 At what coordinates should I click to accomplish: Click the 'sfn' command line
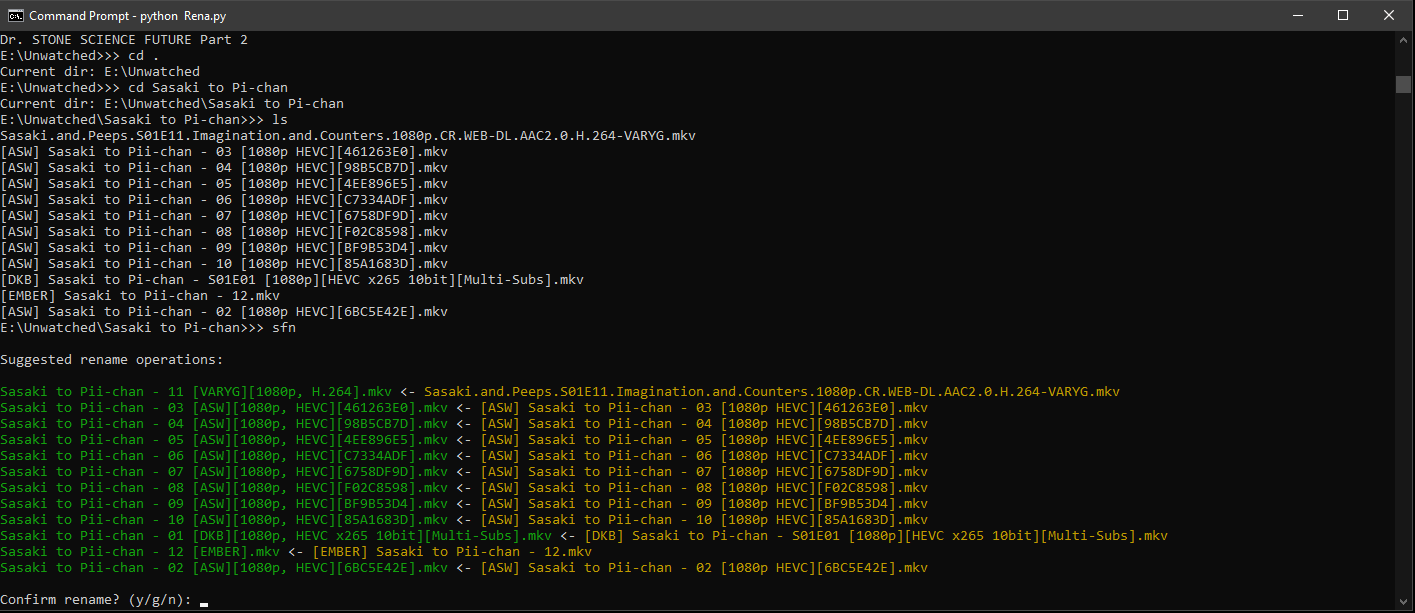148,328
